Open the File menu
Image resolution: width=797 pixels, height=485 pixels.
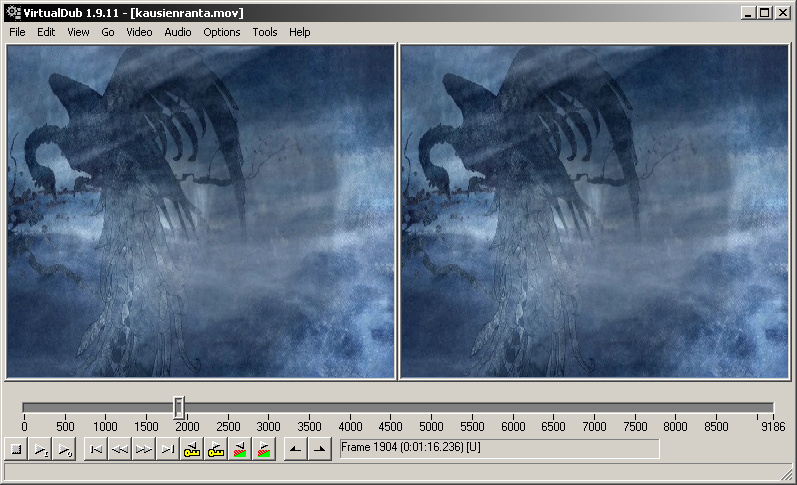pyautogui.click(x=17, y=32)
